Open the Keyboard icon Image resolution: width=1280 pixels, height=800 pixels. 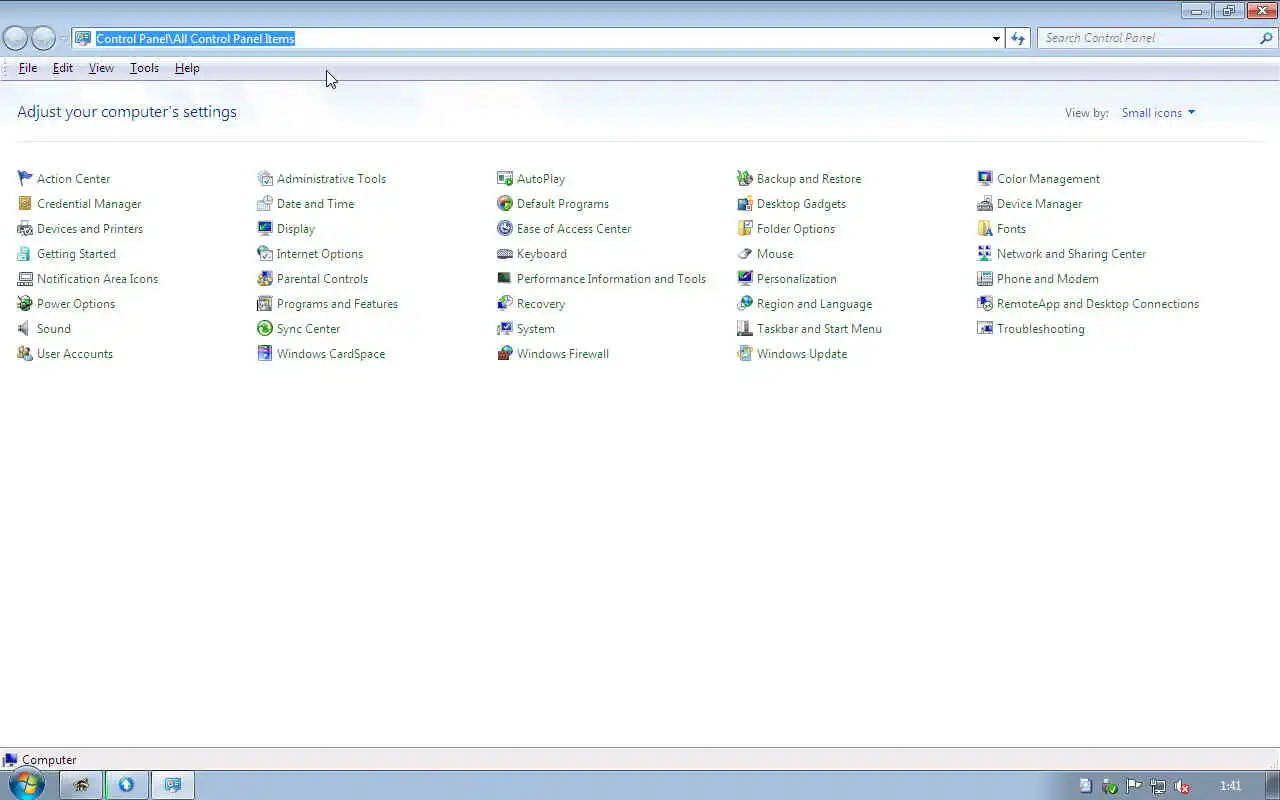tap(505, 254)
